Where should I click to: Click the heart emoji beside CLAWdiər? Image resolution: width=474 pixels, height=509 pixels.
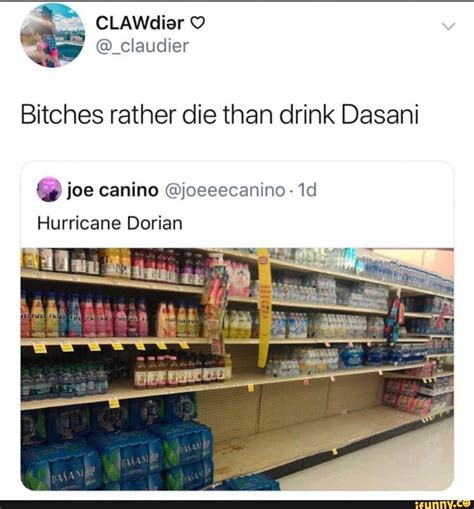(198, 23)
